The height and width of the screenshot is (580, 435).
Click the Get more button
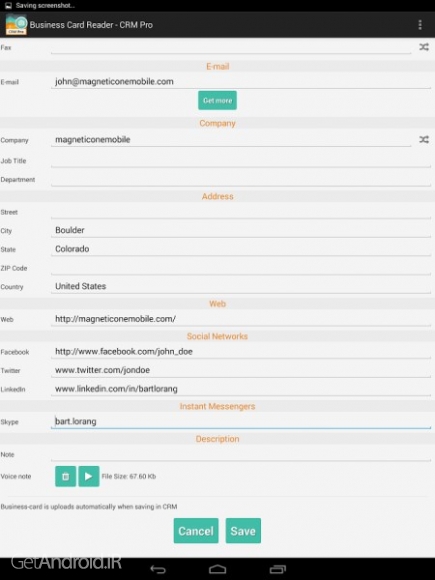pos(218,100)
